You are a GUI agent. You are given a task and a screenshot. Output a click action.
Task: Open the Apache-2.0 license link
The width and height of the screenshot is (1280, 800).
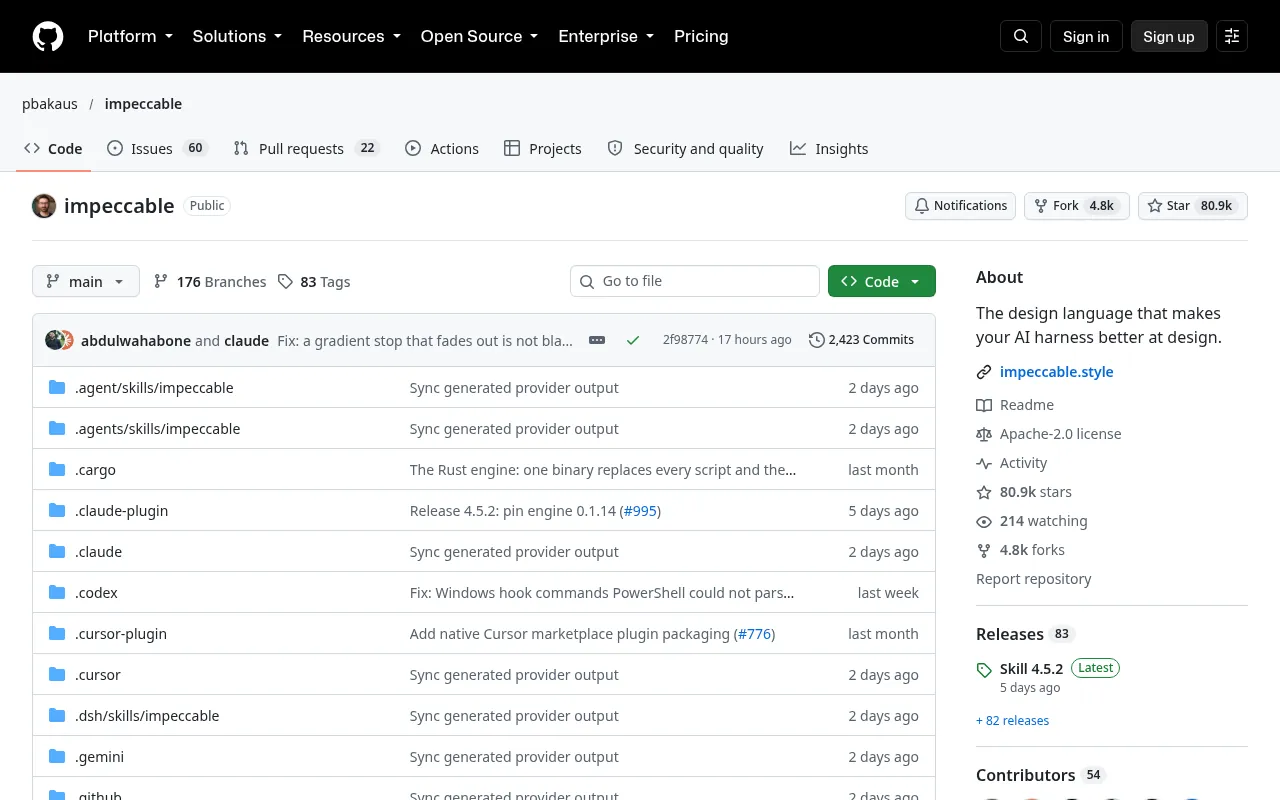(1048, 434)
